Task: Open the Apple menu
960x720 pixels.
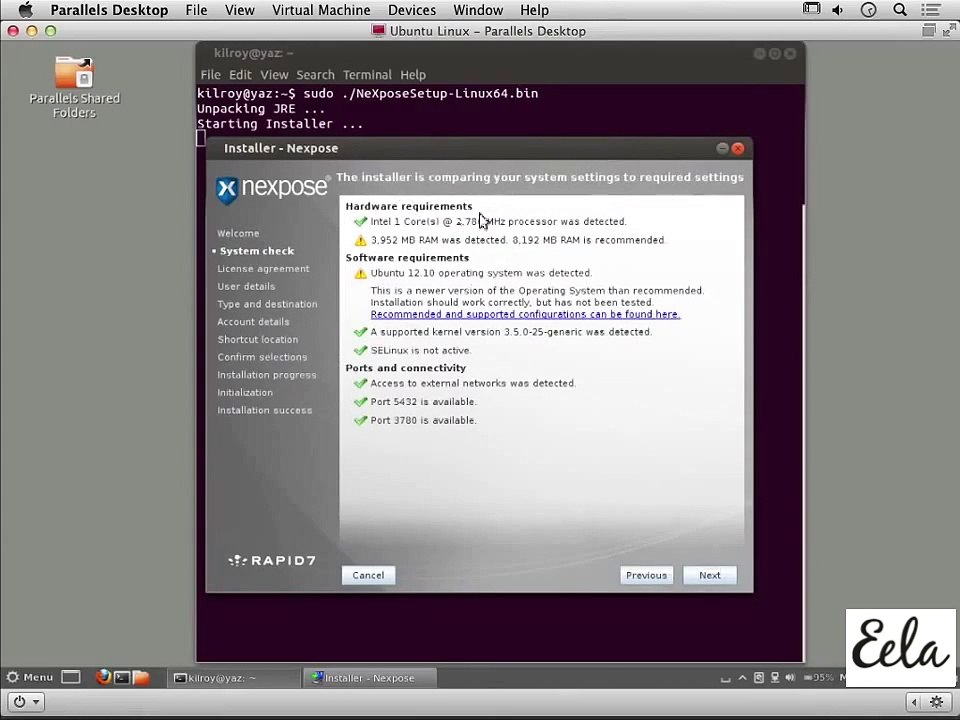Action: click(x=25, y=10)
